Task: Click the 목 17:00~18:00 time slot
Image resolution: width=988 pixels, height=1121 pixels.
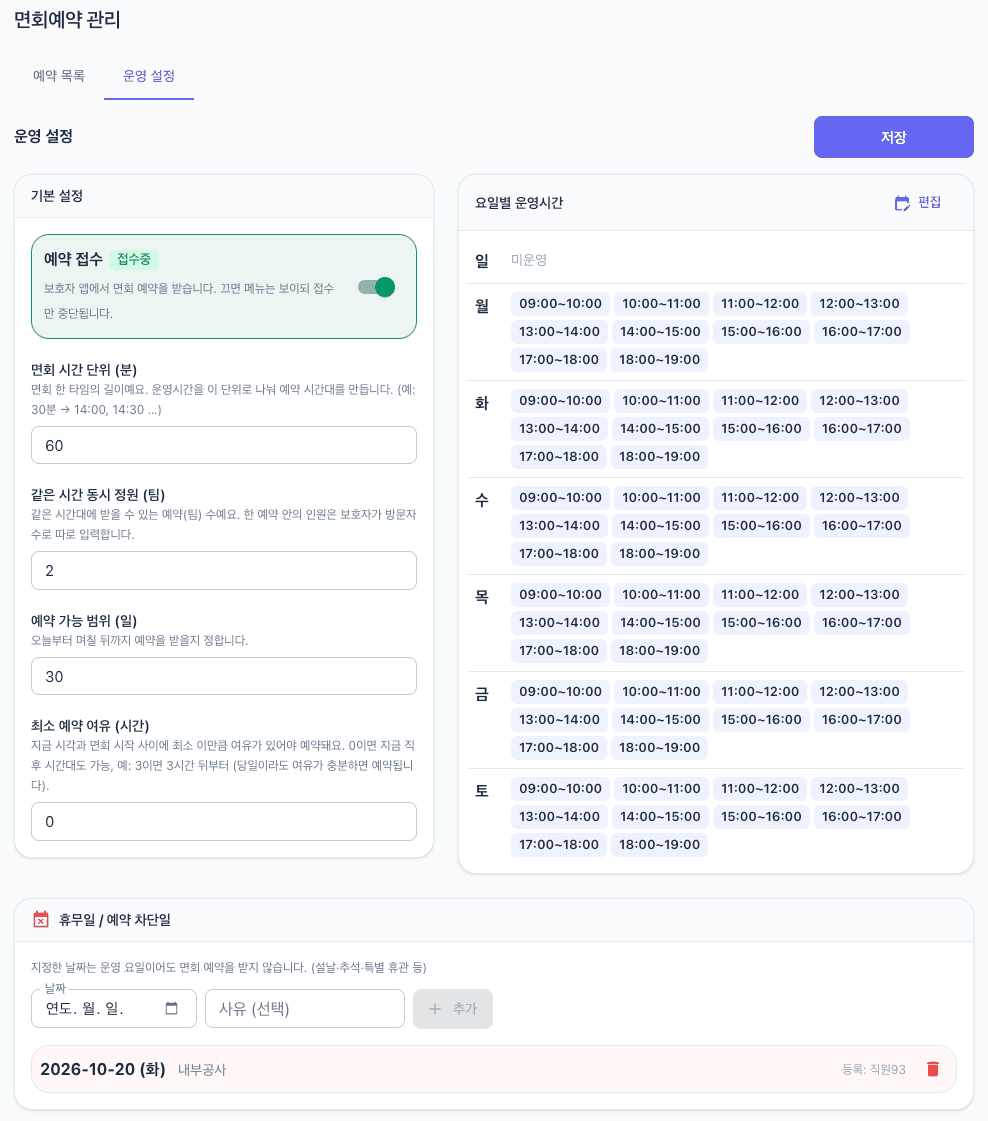Action: (559, 651)
